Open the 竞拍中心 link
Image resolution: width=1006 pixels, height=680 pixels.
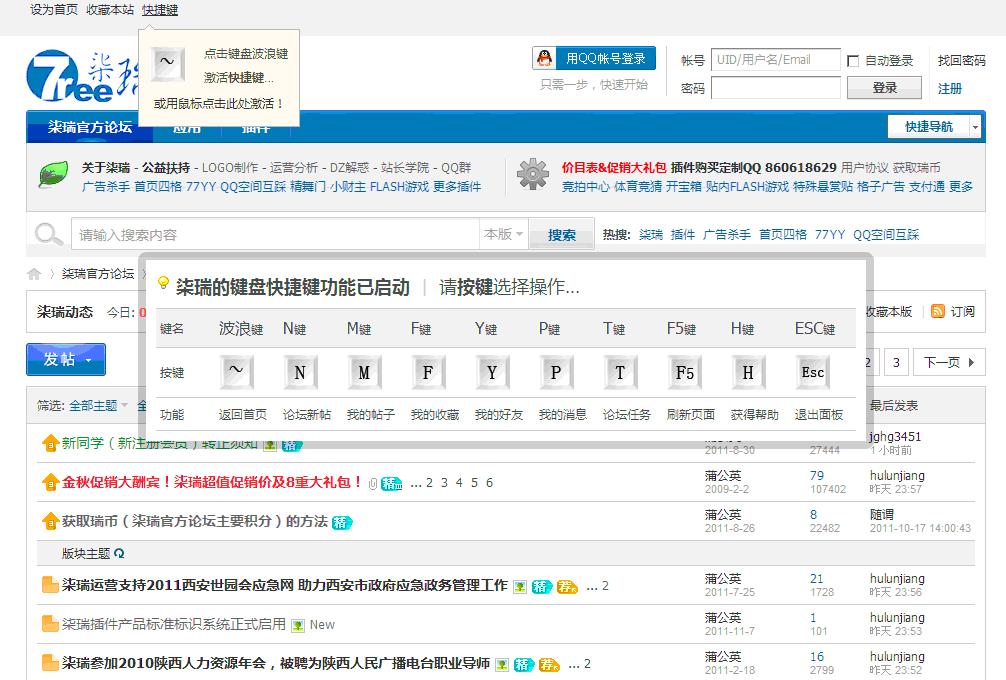[586, 186]
